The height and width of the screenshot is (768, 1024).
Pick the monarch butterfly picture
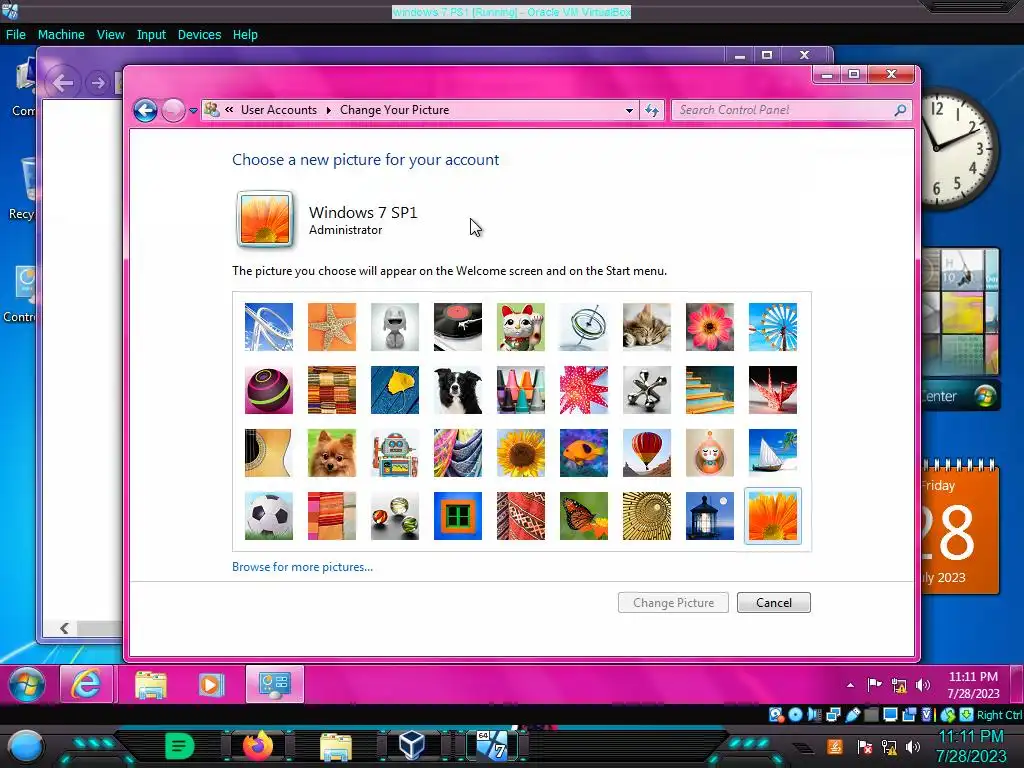coord(584,516)
